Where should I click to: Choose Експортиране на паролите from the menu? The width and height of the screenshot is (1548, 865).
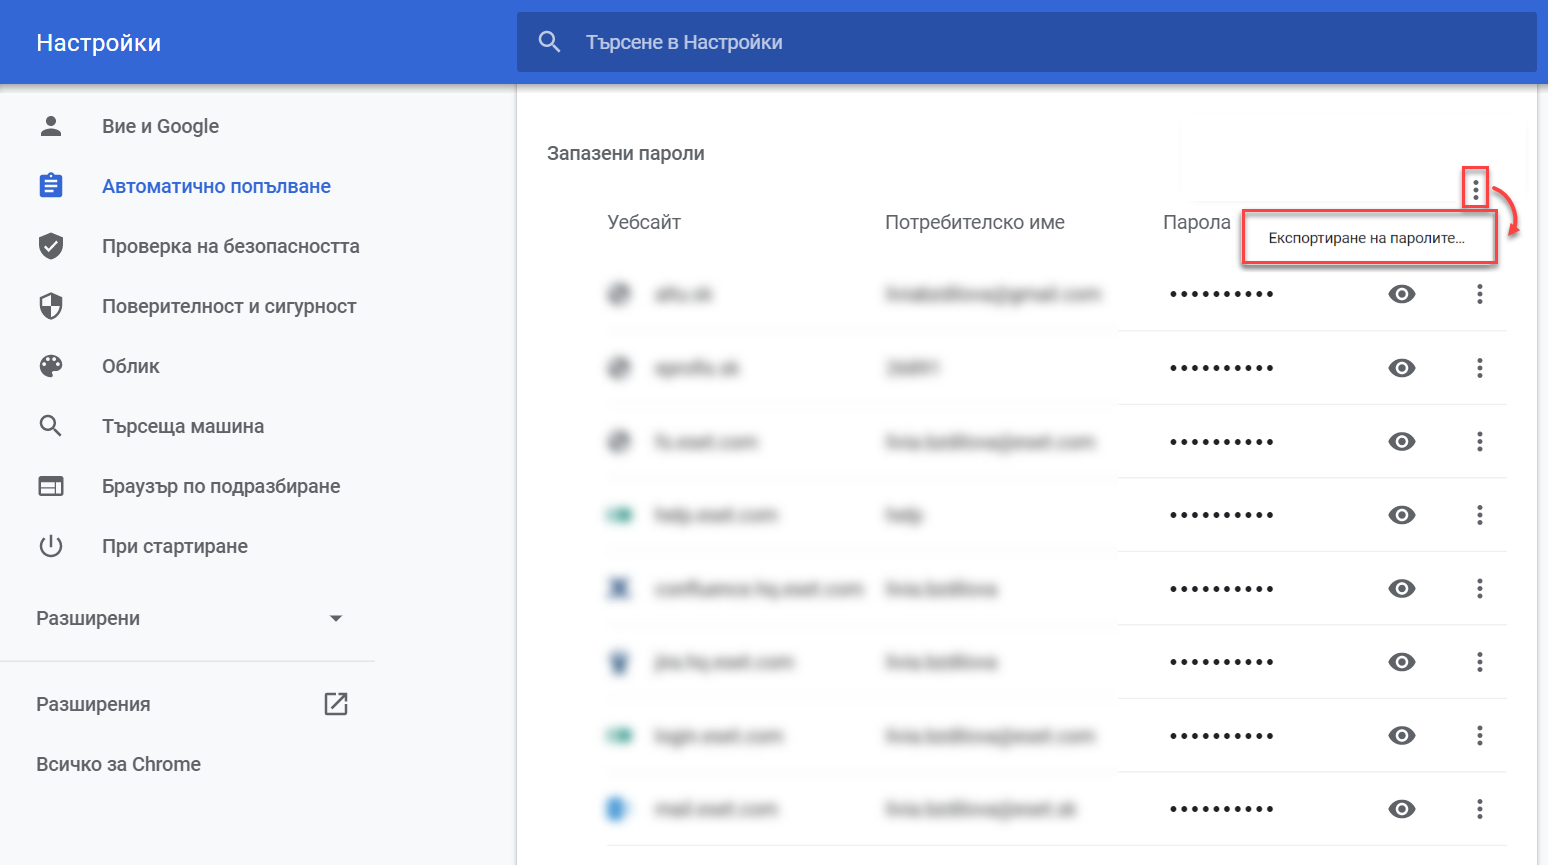pos(1369,238)
